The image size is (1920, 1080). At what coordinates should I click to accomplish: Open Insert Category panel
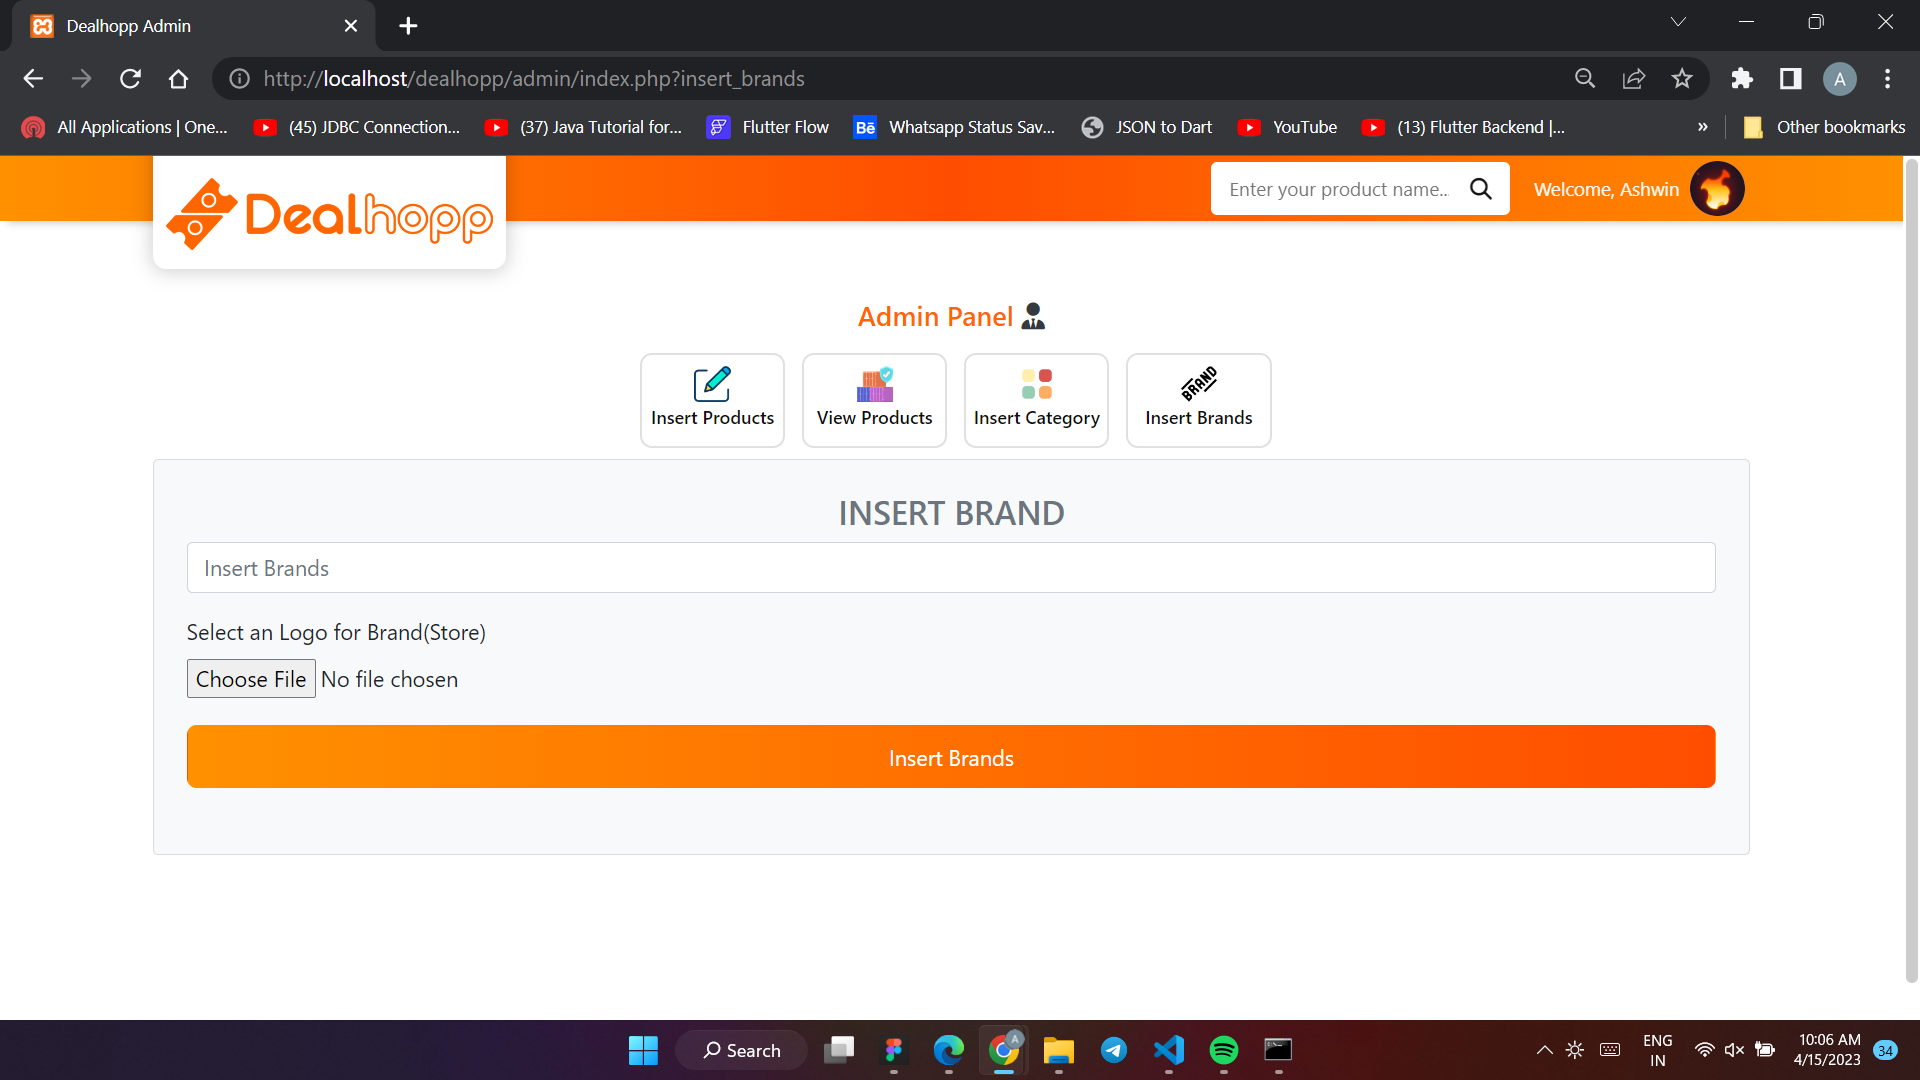1036,400
